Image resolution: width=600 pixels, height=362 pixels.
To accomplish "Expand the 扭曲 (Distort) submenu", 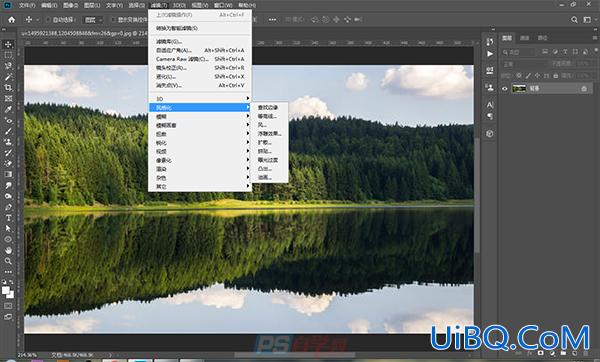I will point(200,134).
